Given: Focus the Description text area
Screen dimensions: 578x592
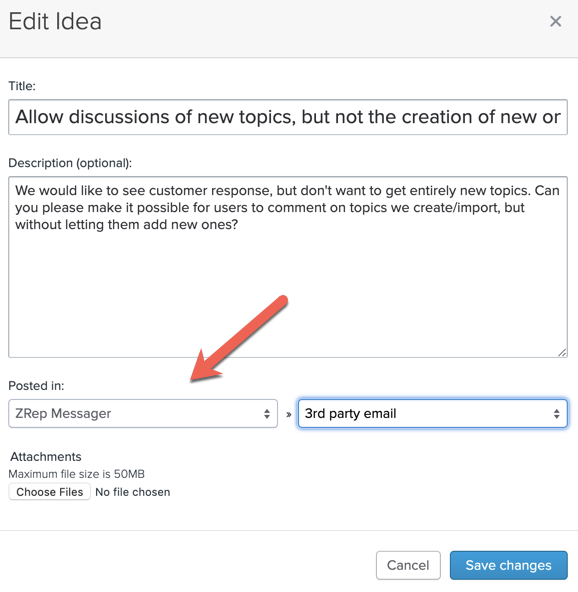Looking at the screenshot, I should point(288,267).
